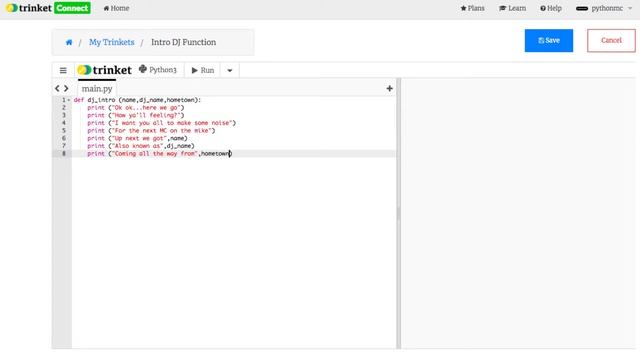Open the Learn page
The image size is (640, 360).
coord(513,8)
